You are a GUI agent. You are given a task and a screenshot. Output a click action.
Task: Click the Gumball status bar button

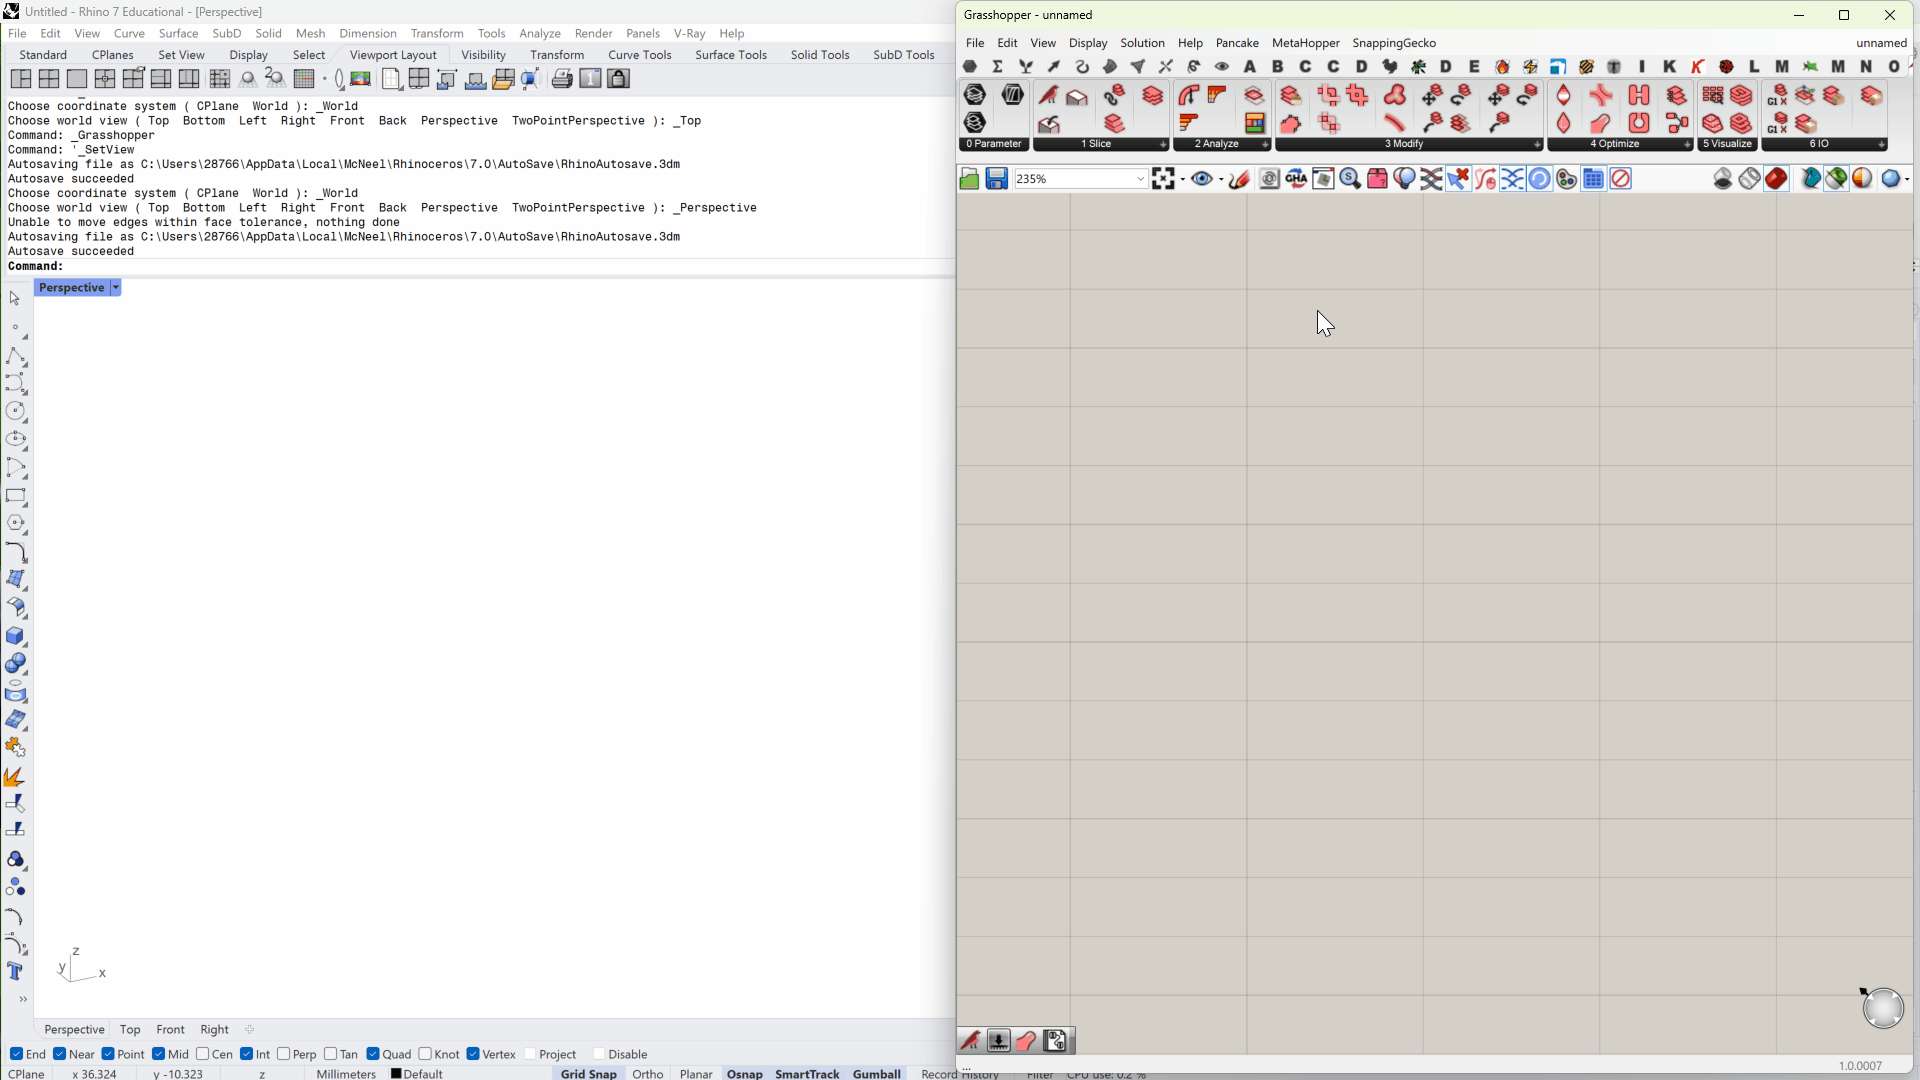coord(876,1073)
